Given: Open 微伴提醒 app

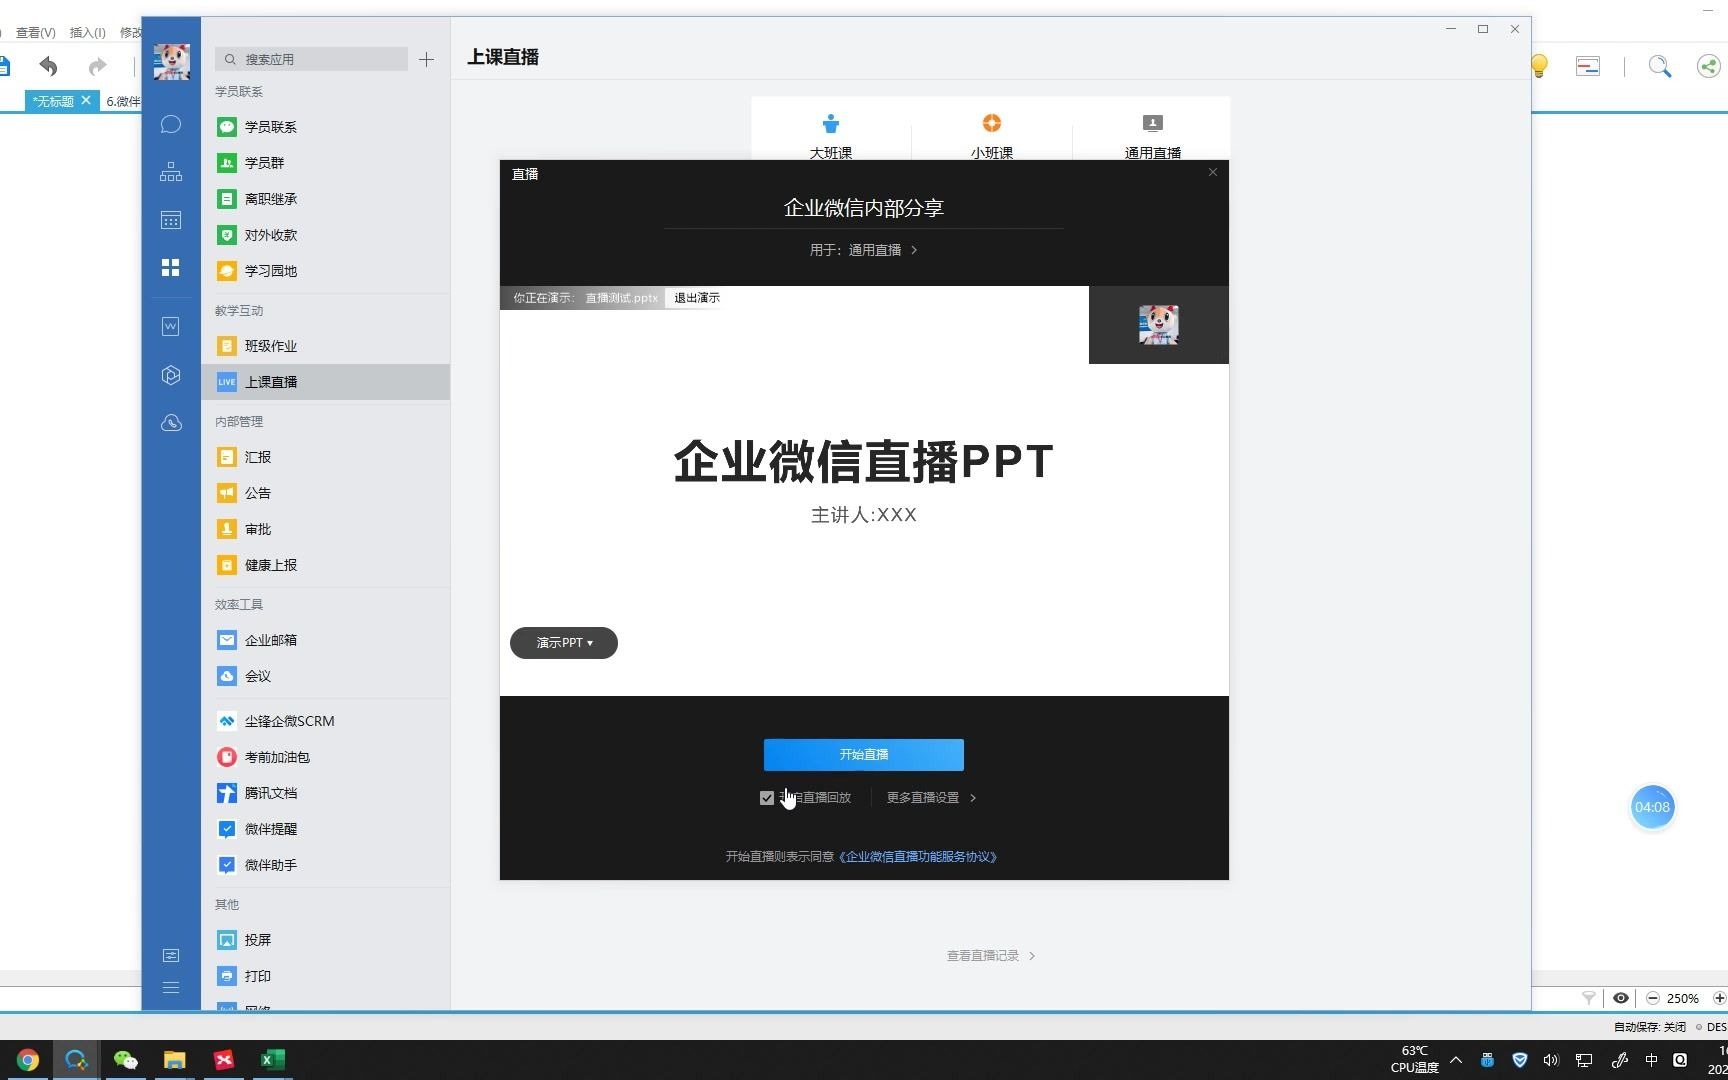Looking at the screenshot, I should (x=325, y=829).
